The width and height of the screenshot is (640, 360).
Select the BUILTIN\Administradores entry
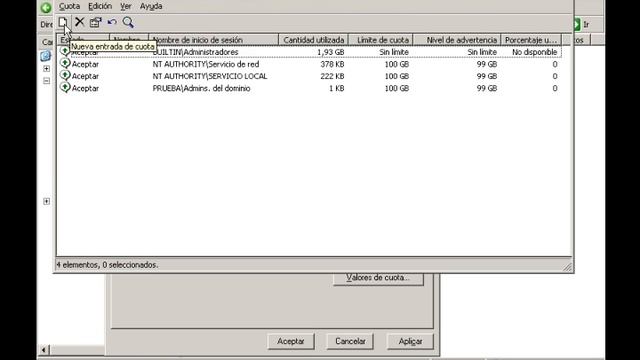click(x=196, y=52)
